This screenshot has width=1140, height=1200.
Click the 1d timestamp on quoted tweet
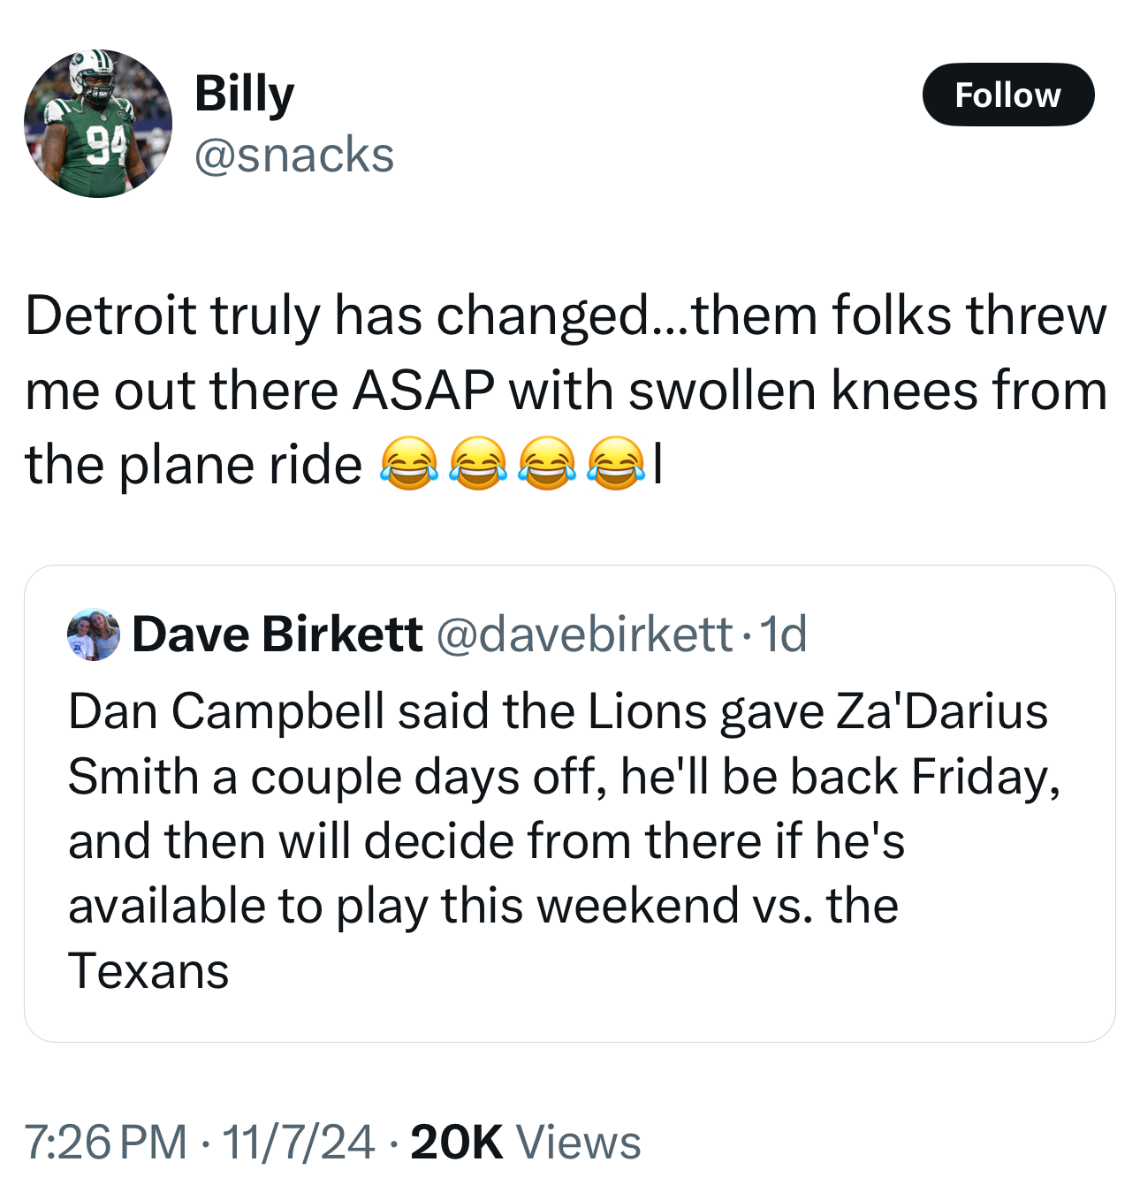[783, 634]
